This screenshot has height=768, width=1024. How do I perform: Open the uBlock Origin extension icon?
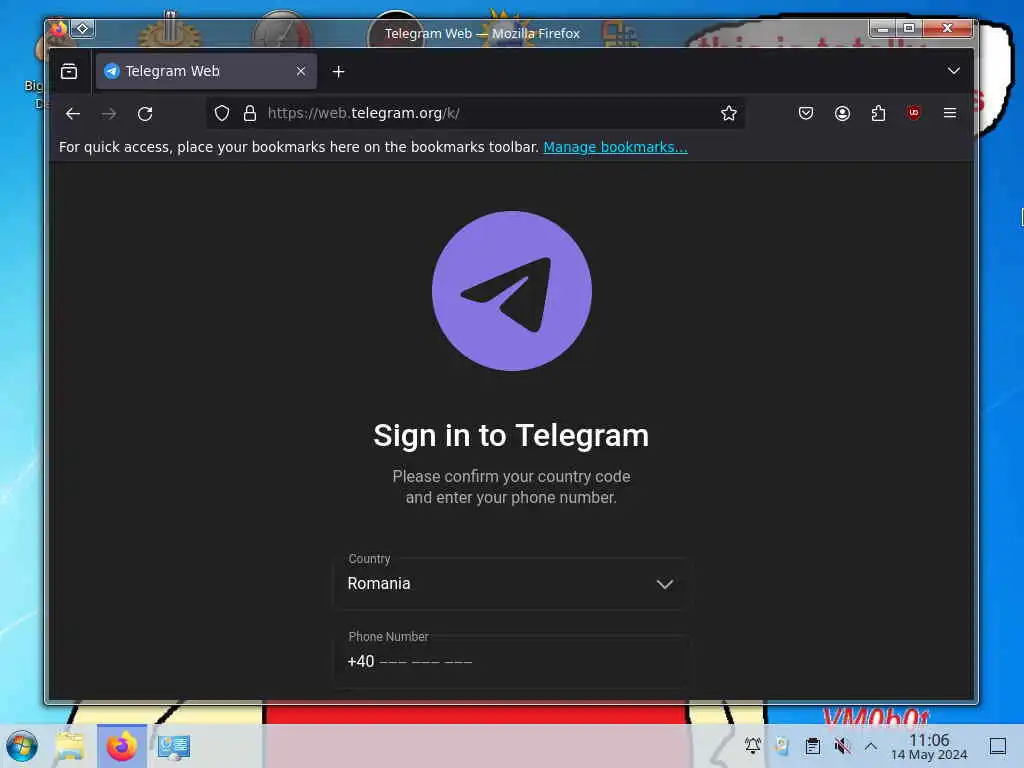pos(914,113)
